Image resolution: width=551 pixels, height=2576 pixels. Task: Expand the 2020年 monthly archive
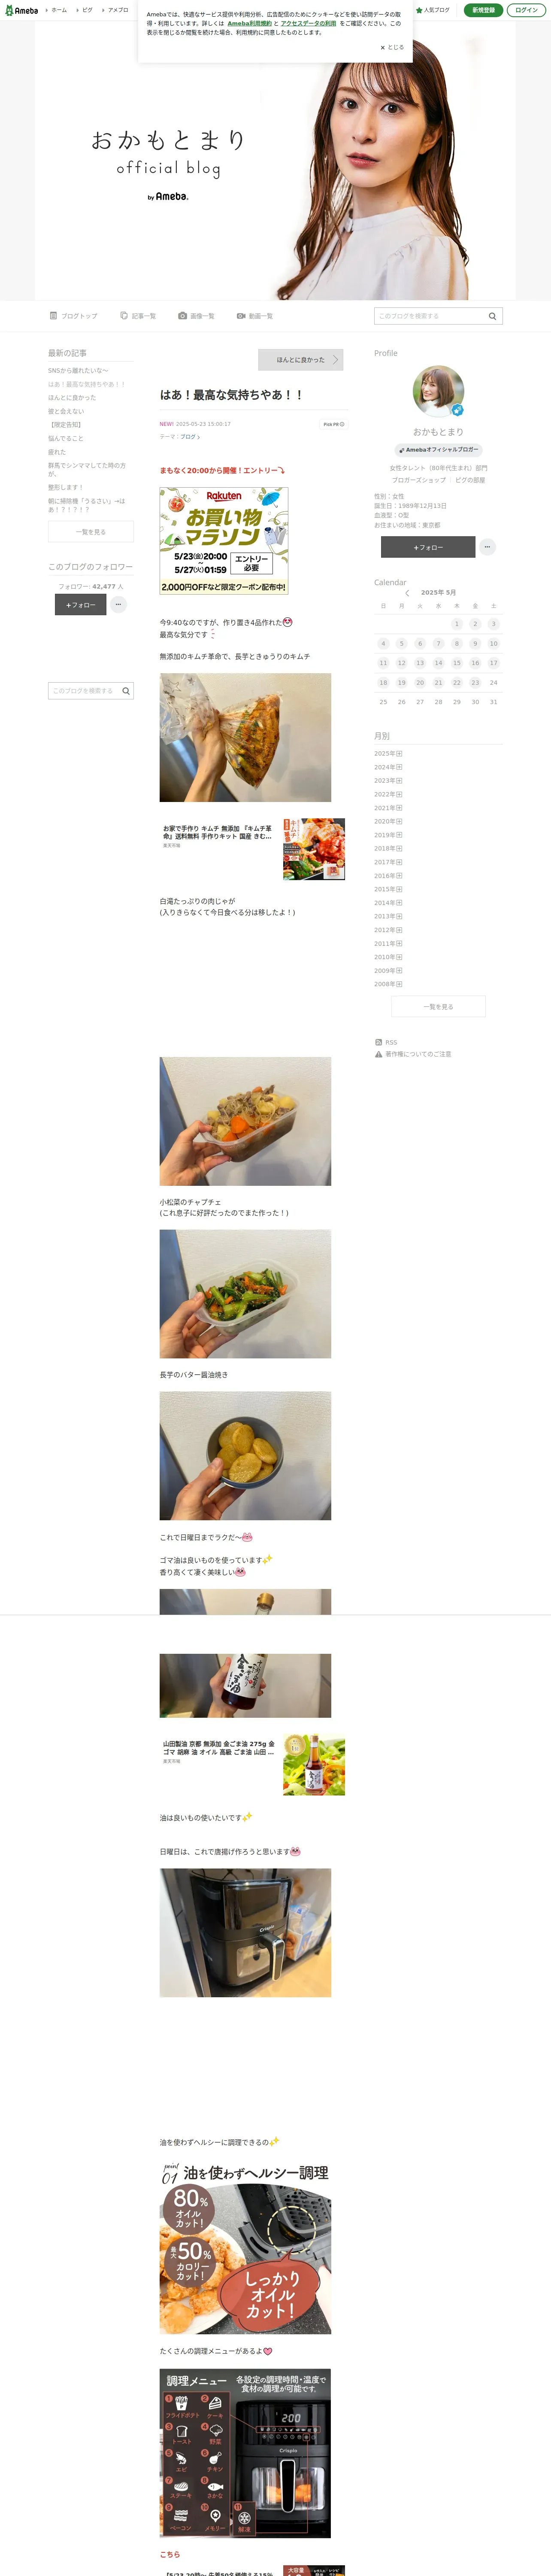tap(388, 821)
